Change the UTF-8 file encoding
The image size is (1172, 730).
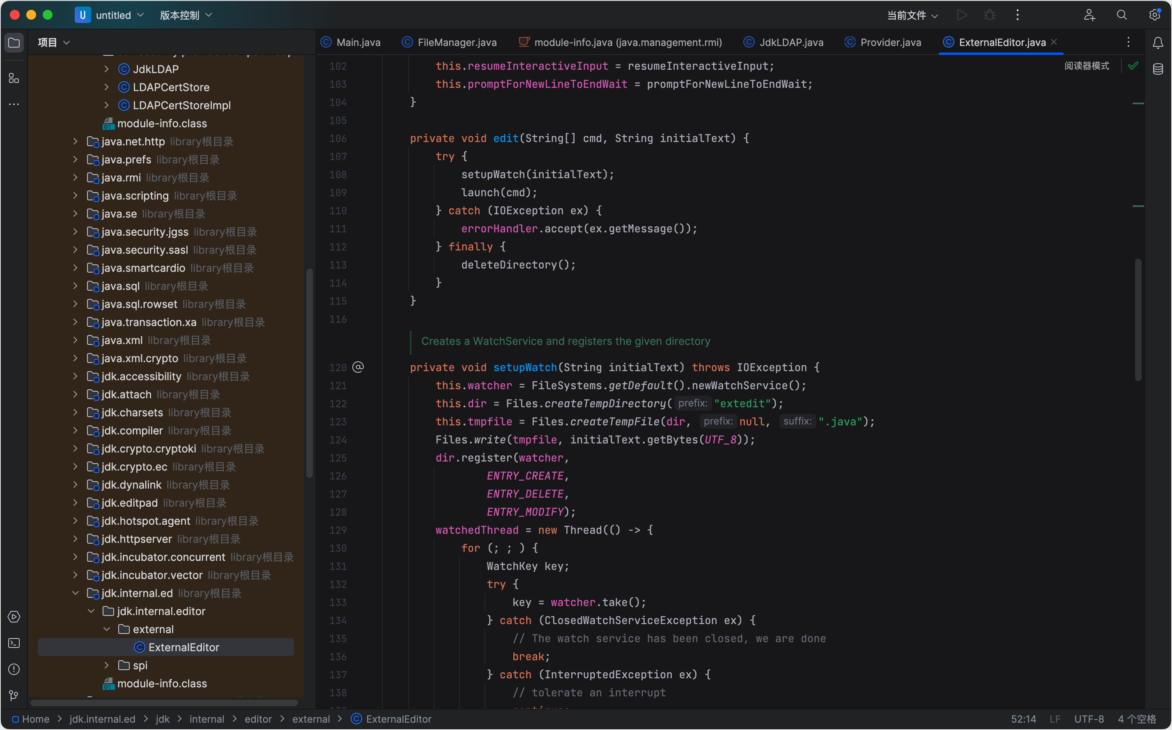pyautogui.click(x=1088, y=719)
